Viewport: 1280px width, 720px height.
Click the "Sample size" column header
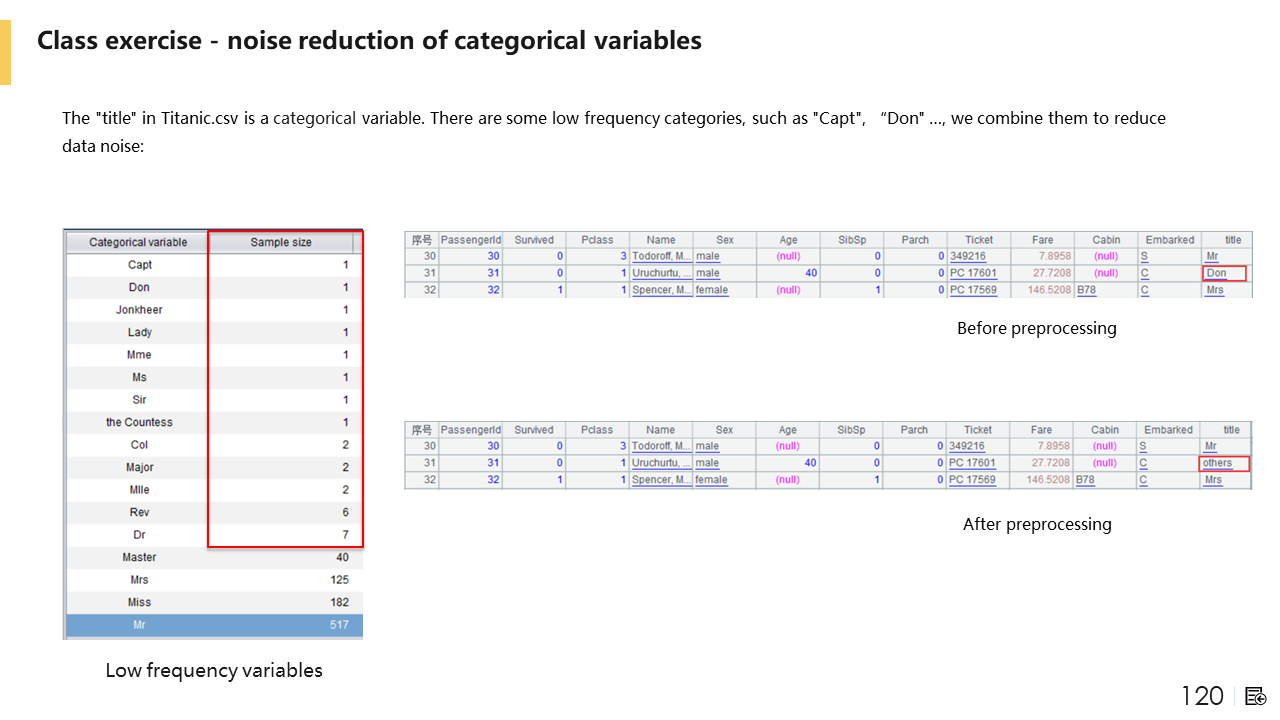pyautogui.click(x=281, y=242)
